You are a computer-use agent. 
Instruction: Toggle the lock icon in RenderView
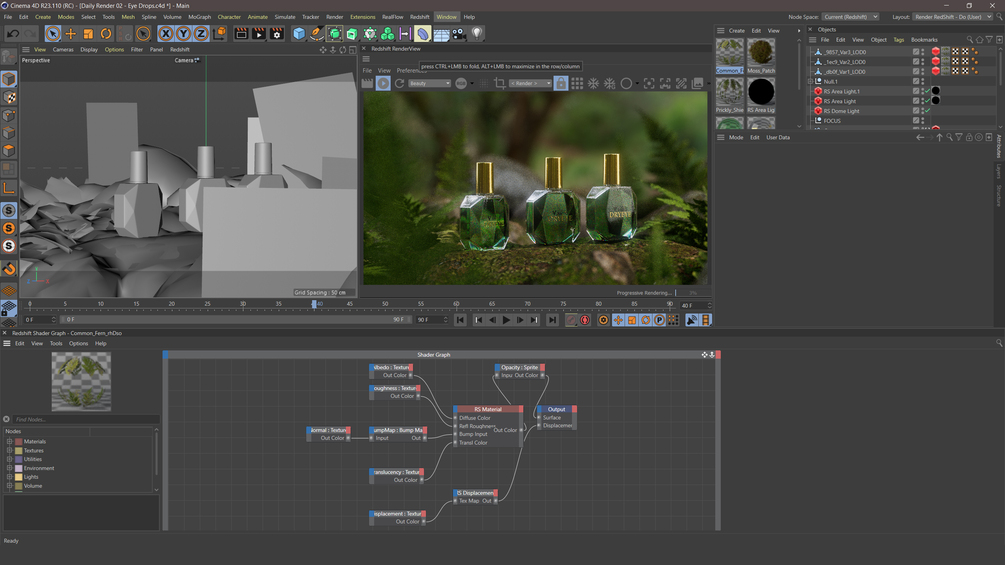pos(561,84)
